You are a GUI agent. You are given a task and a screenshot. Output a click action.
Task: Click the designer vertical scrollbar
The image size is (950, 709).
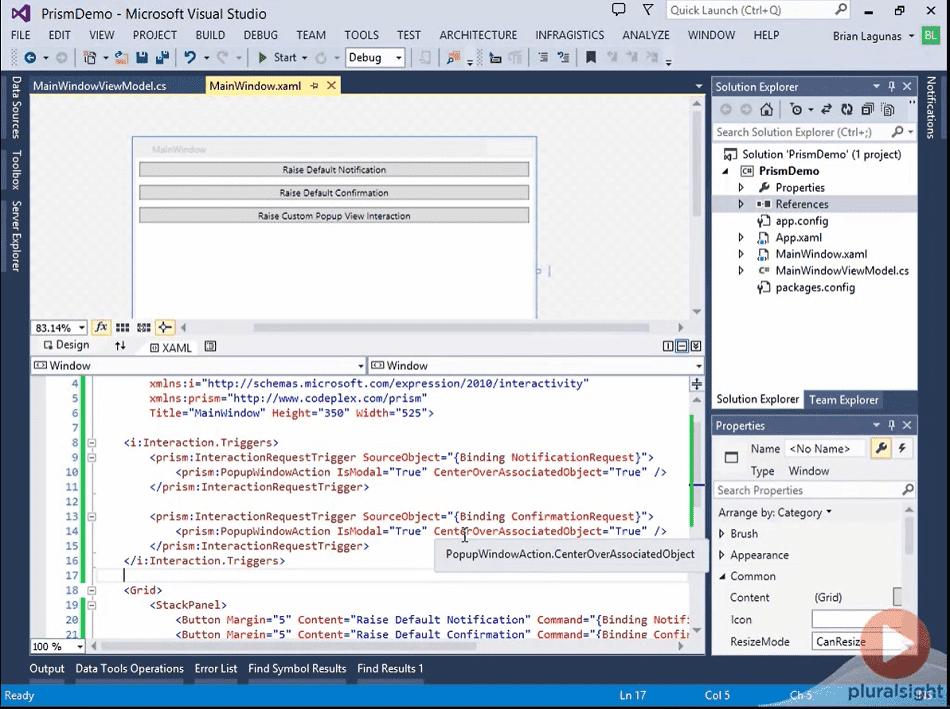tap(697, 164)
